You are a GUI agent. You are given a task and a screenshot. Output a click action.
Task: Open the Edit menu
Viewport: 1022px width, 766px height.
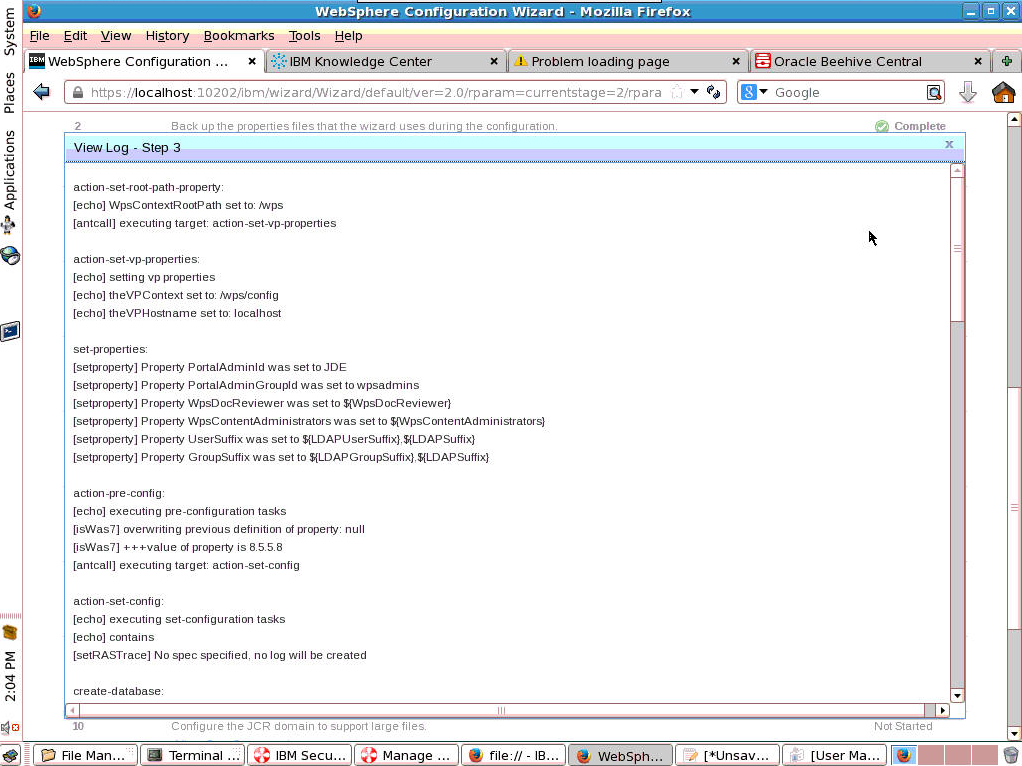click(x=75, y=36)
